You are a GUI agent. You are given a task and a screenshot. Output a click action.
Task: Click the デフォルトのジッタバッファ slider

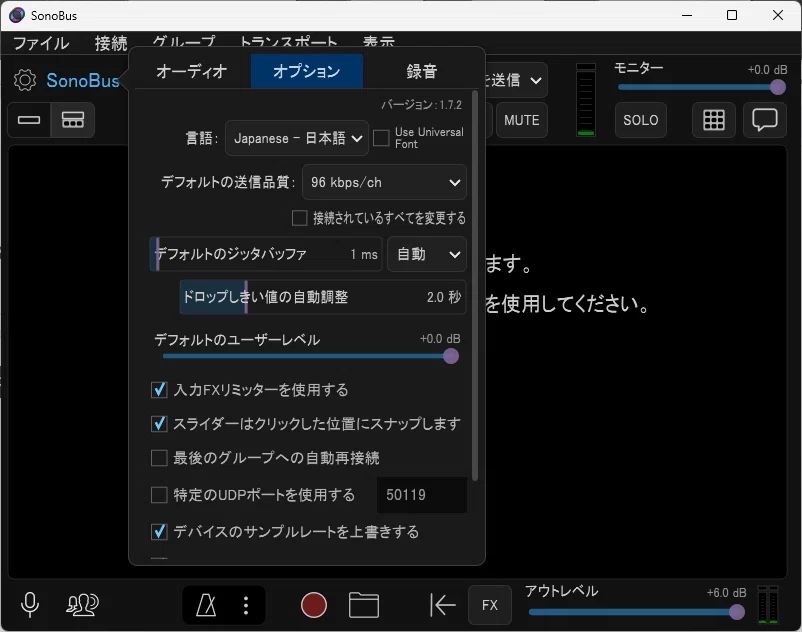266,254
